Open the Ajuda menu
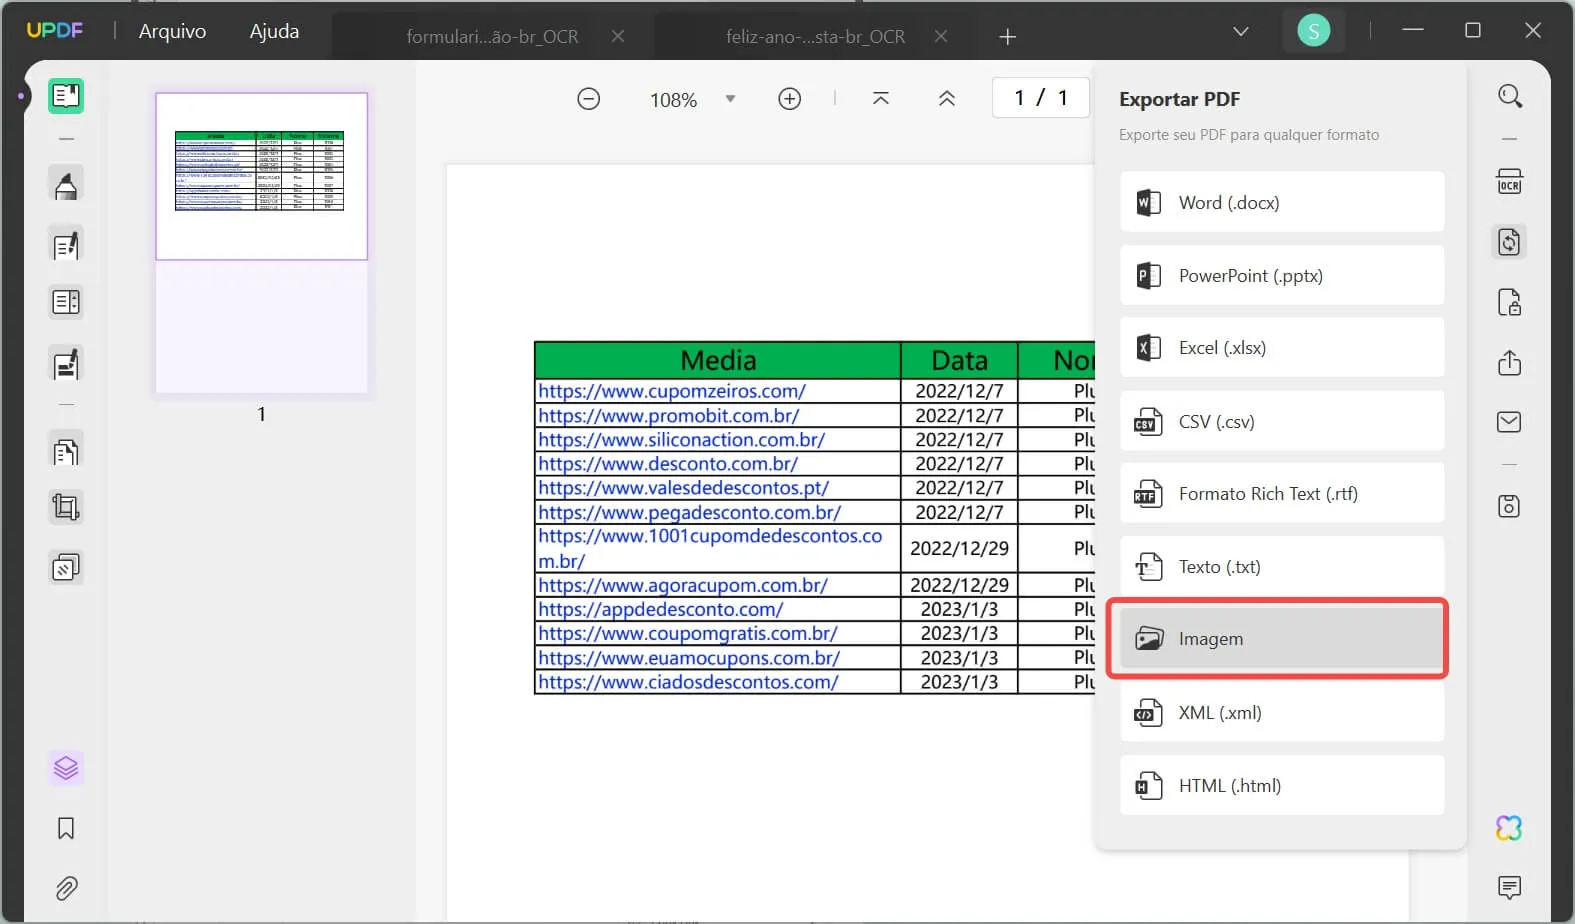Screen dimensions: 1575x924 pos(274,32)
